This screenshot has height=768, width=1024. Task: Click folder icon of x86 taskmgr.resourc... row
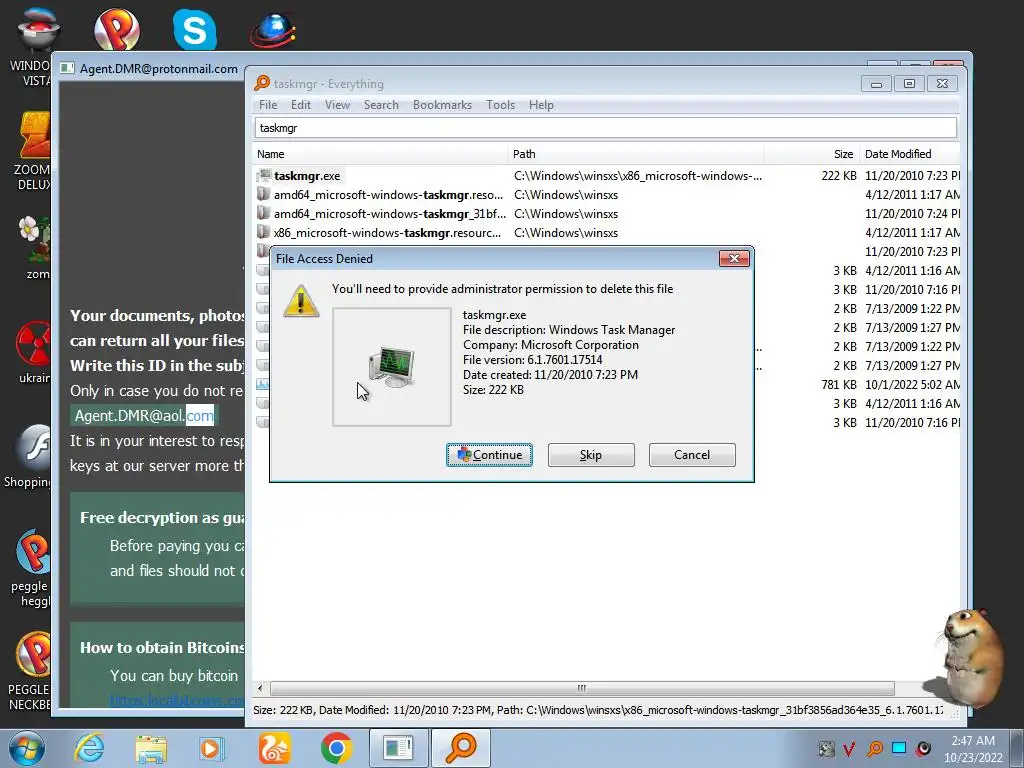(x=263, y=232)
